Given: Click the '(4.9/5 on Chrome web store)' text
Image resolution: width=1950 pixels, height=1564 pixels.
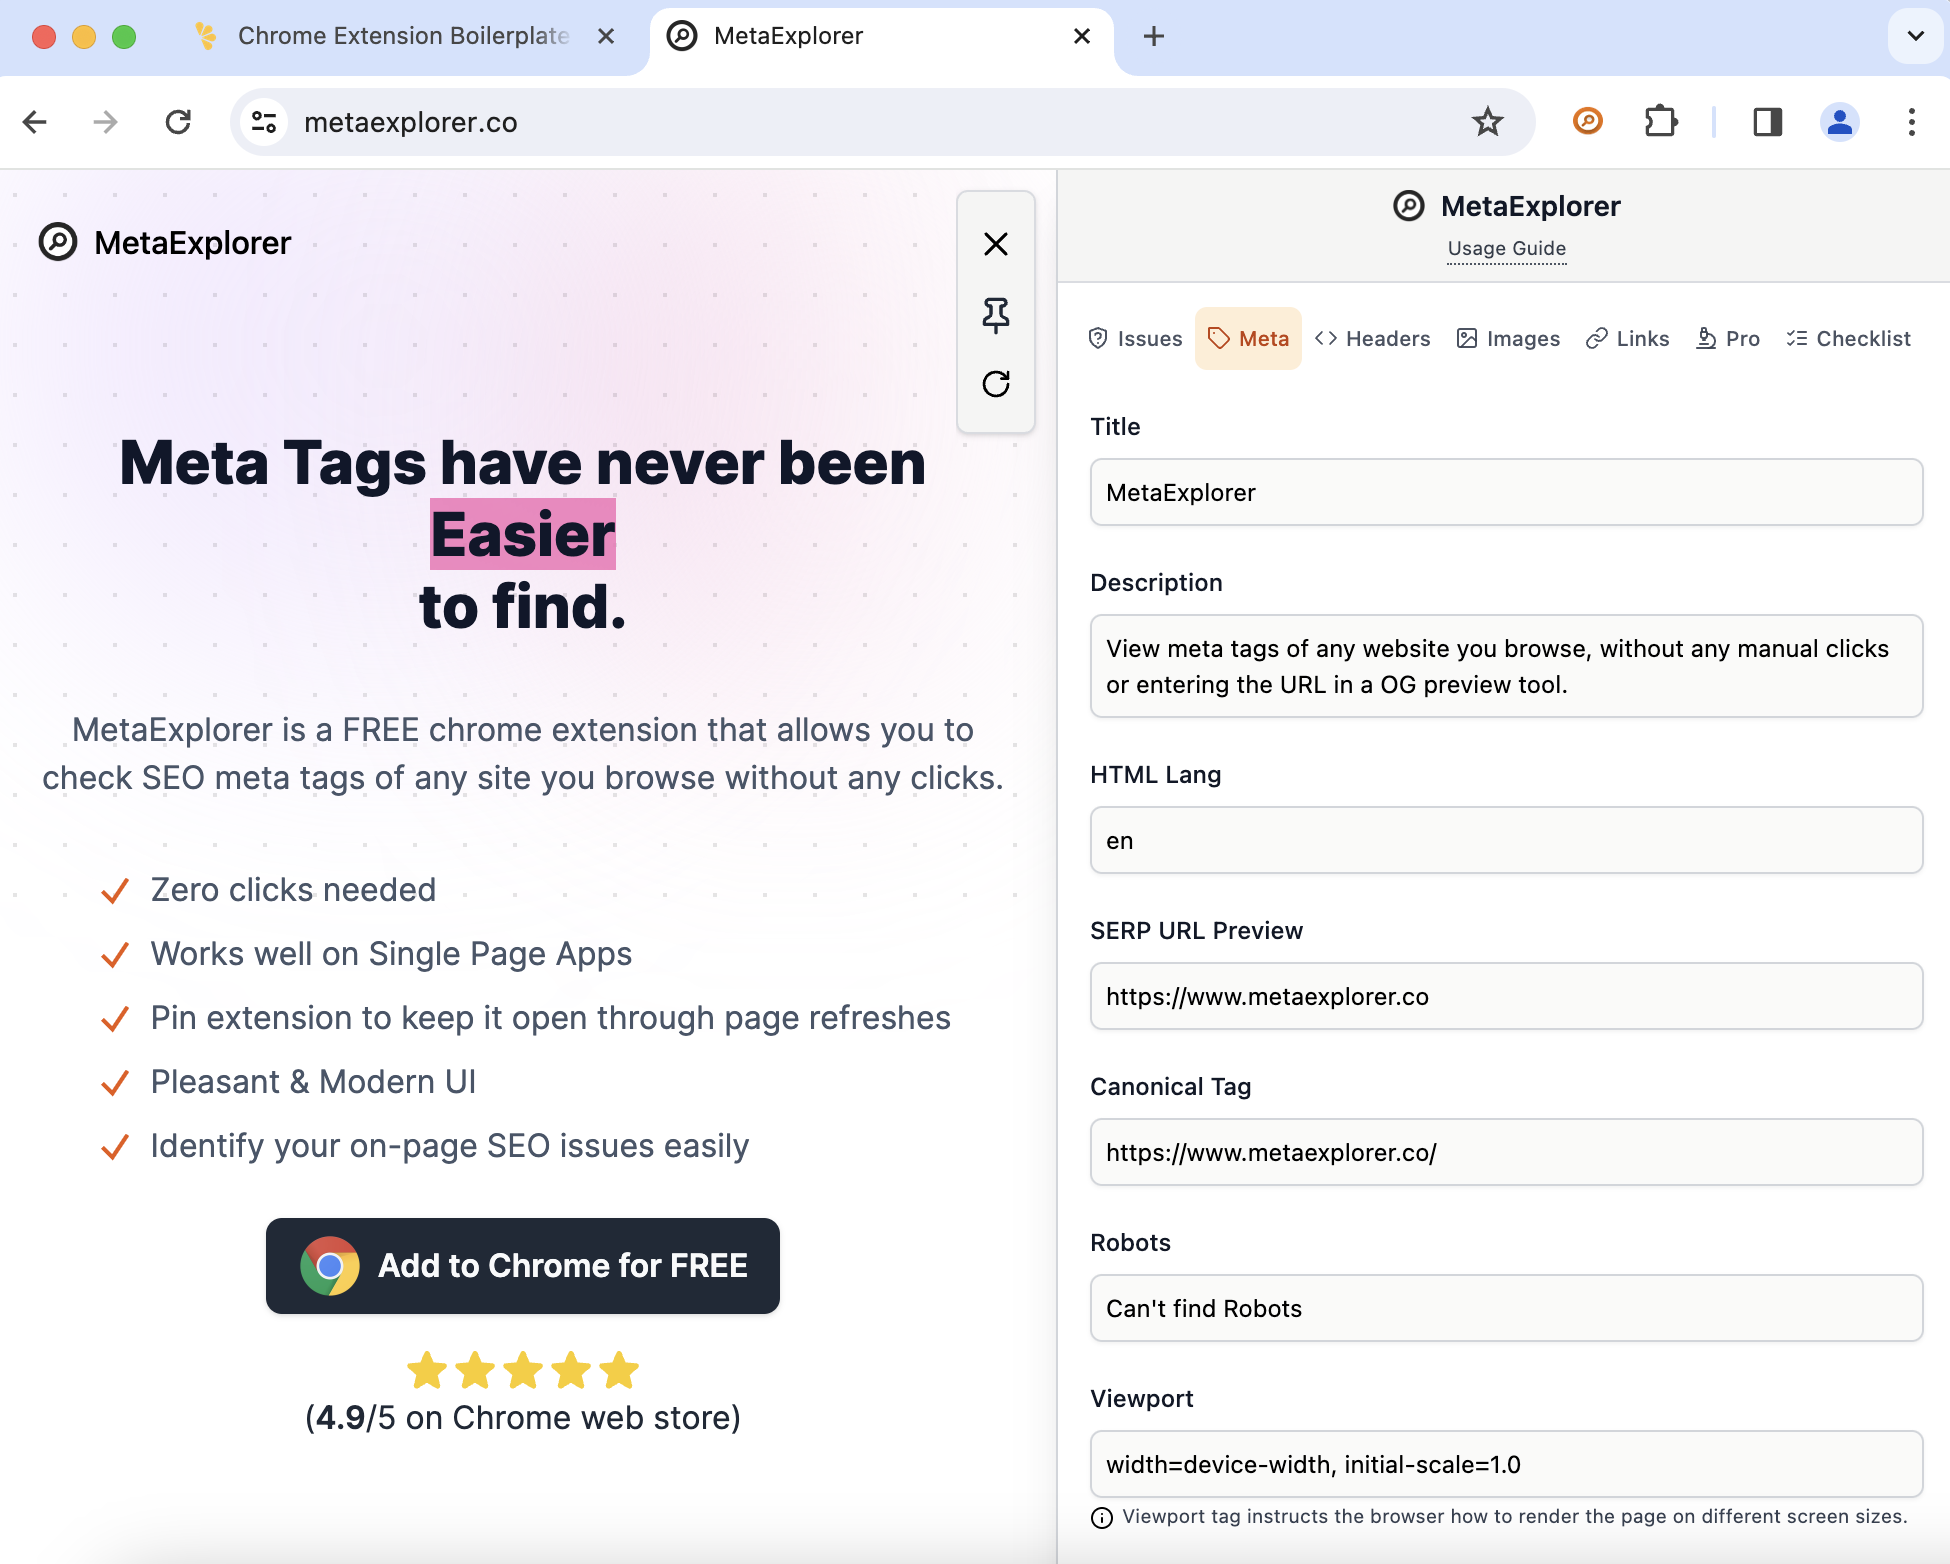Looking at the screenshot, I should pos(523,1418).
